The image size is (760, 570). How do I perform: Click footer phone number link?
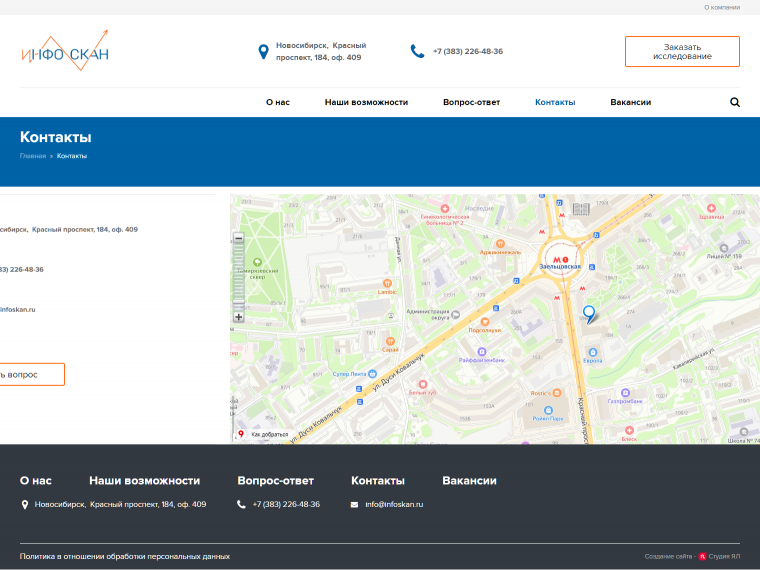tap(286, 505)
